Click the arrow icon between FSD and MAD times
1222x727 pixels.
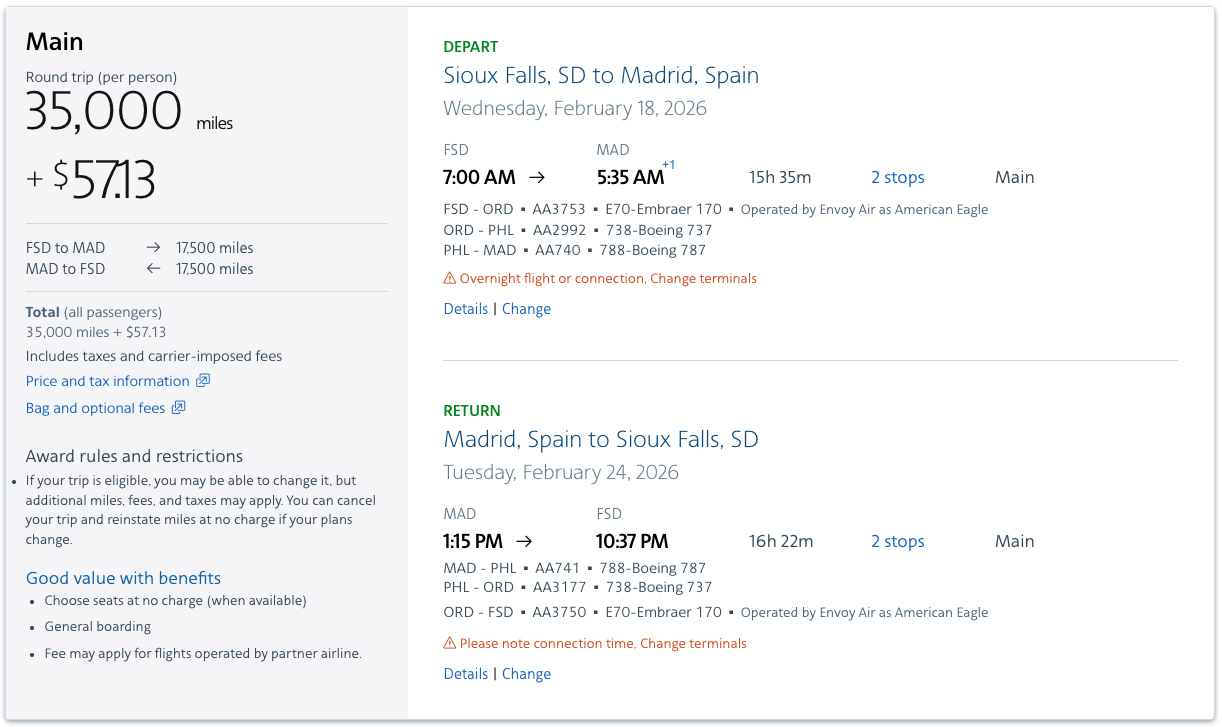(536, 176)
